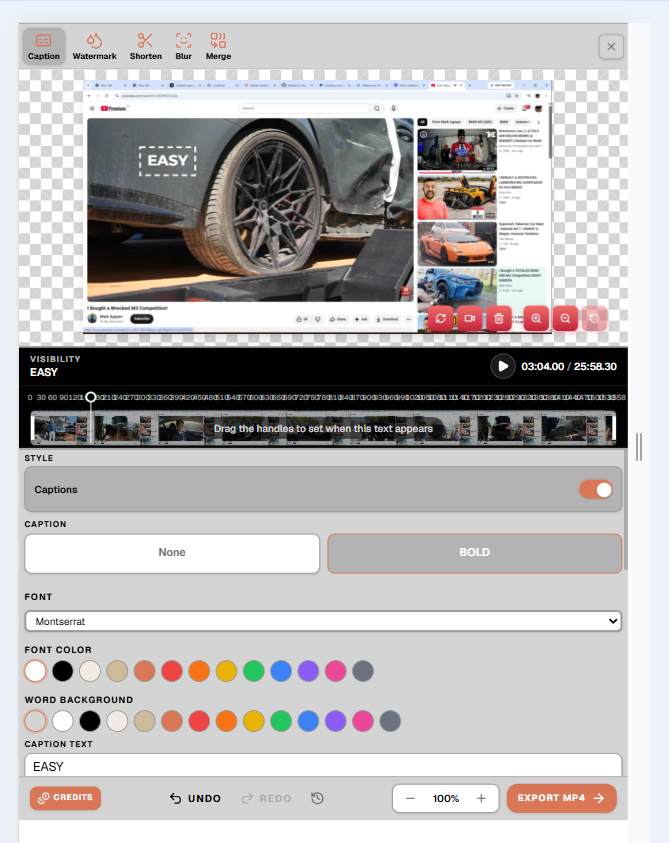
Task: Close the editor with the X button
Action: coord(611,47)
